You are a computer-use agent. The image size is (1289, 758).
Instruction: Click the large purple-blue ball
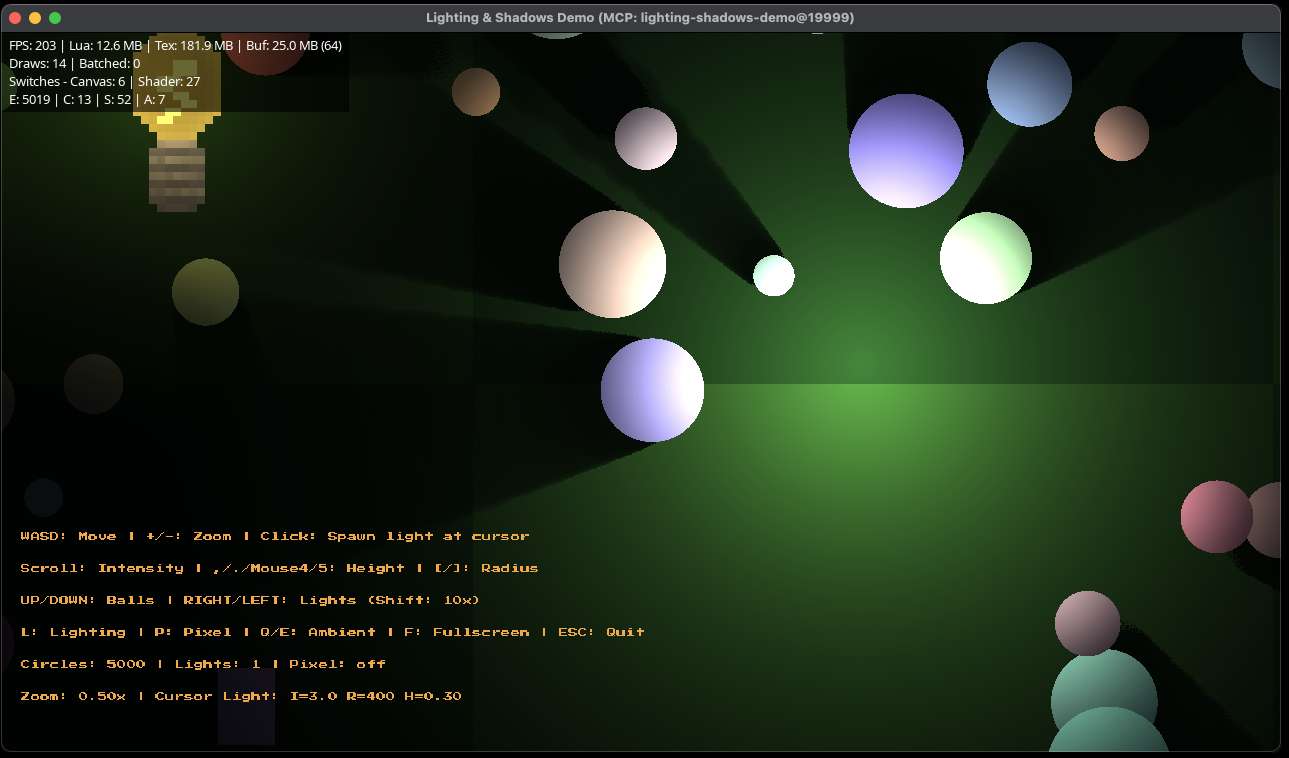click(x=906, y=151)
